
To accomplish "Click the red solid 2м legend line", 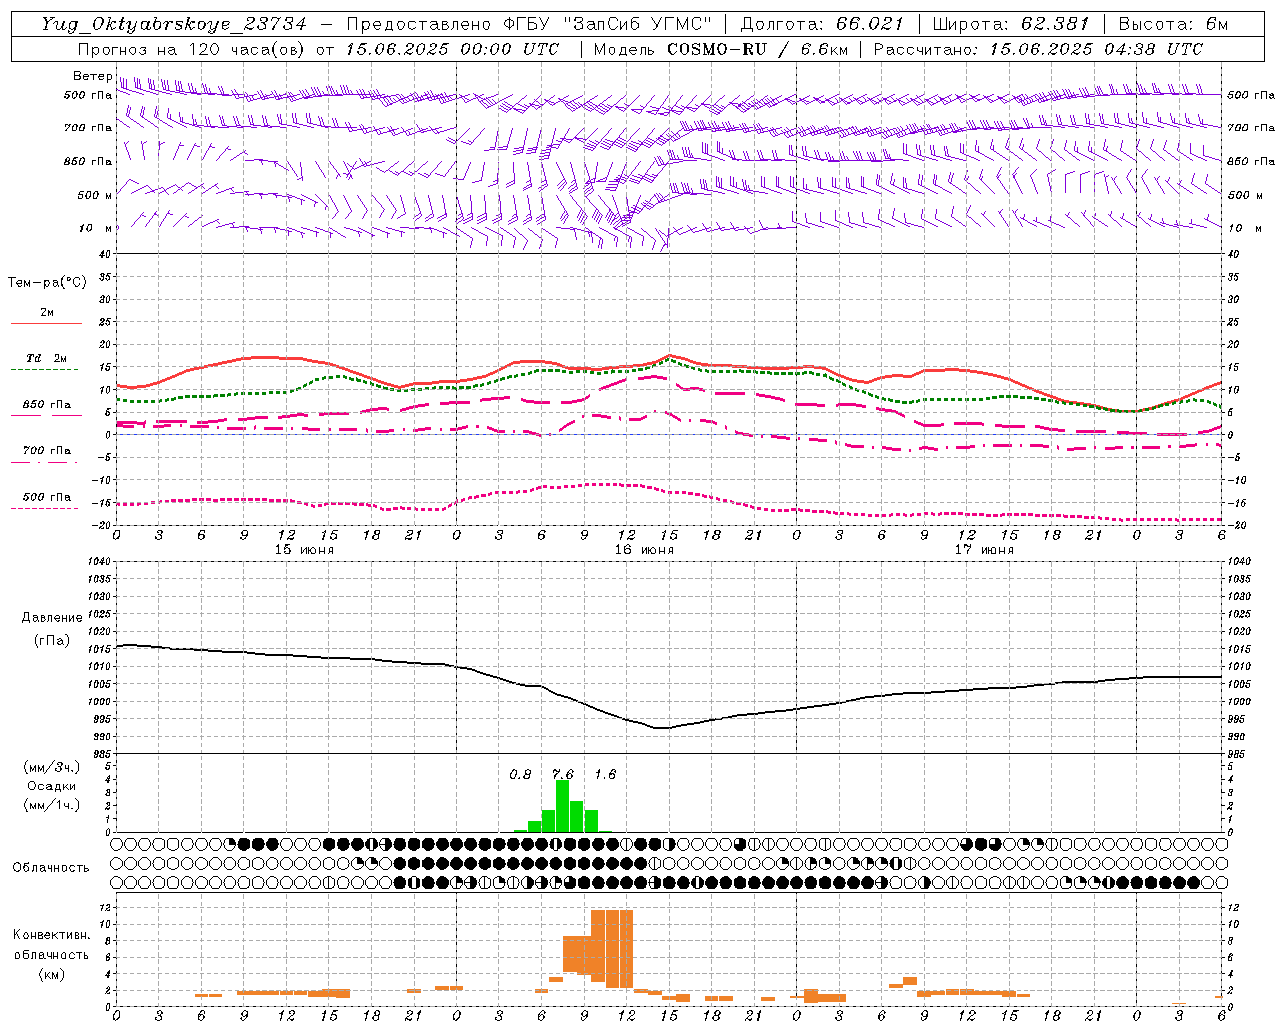I will 47,324.
